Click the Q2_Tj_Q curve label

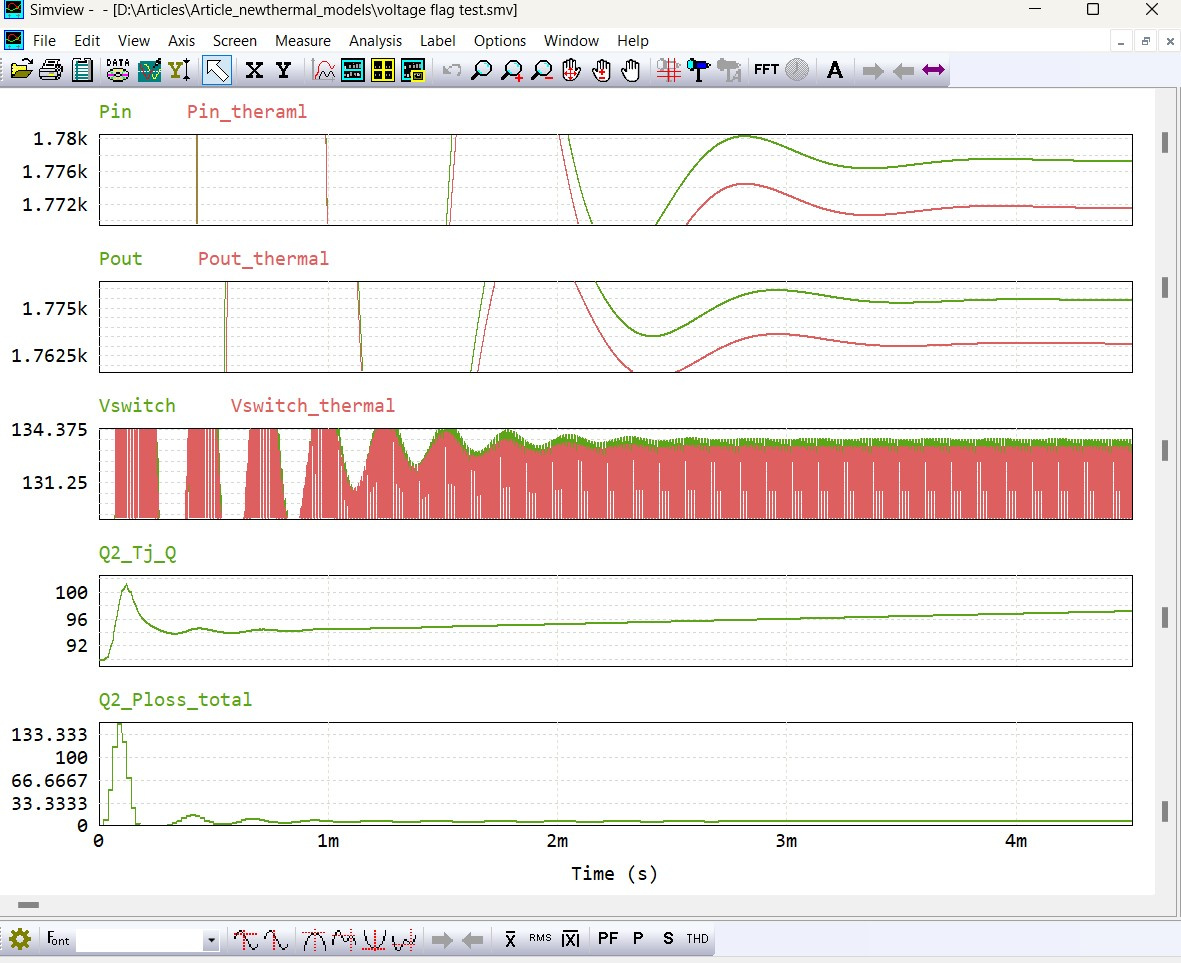[138, 553]
